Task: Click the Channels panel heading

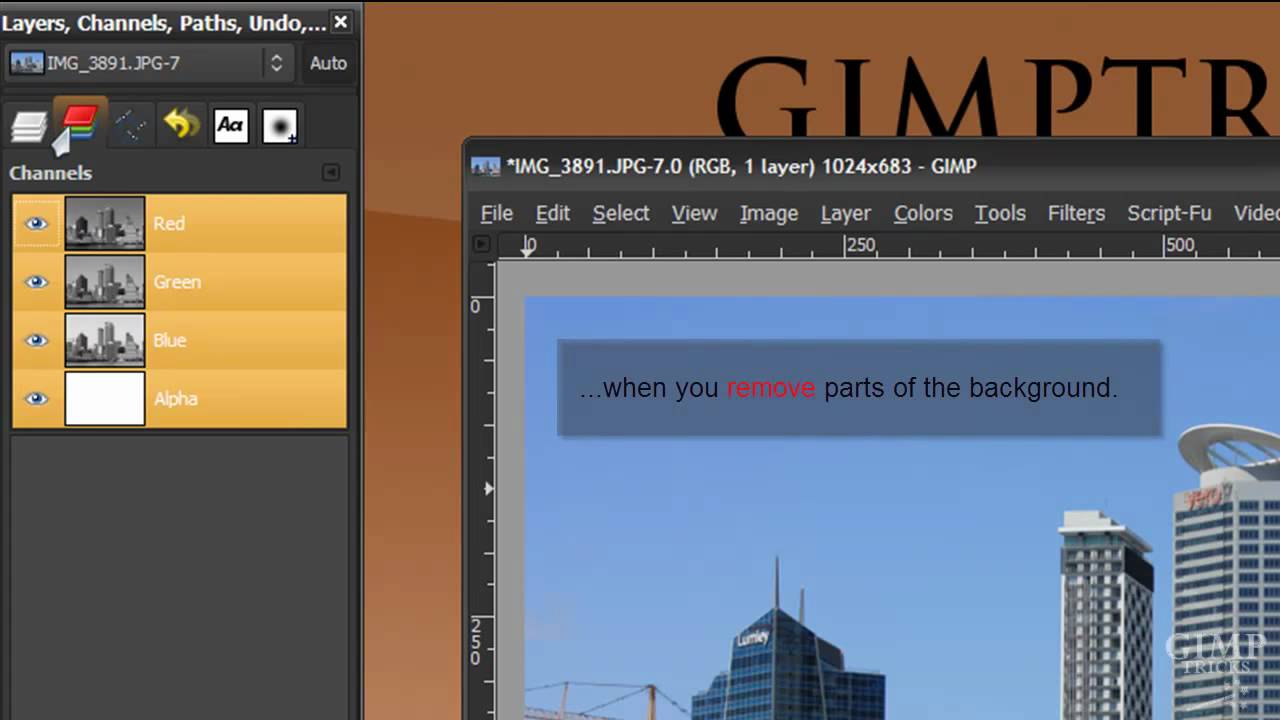Action: [50, 173]
